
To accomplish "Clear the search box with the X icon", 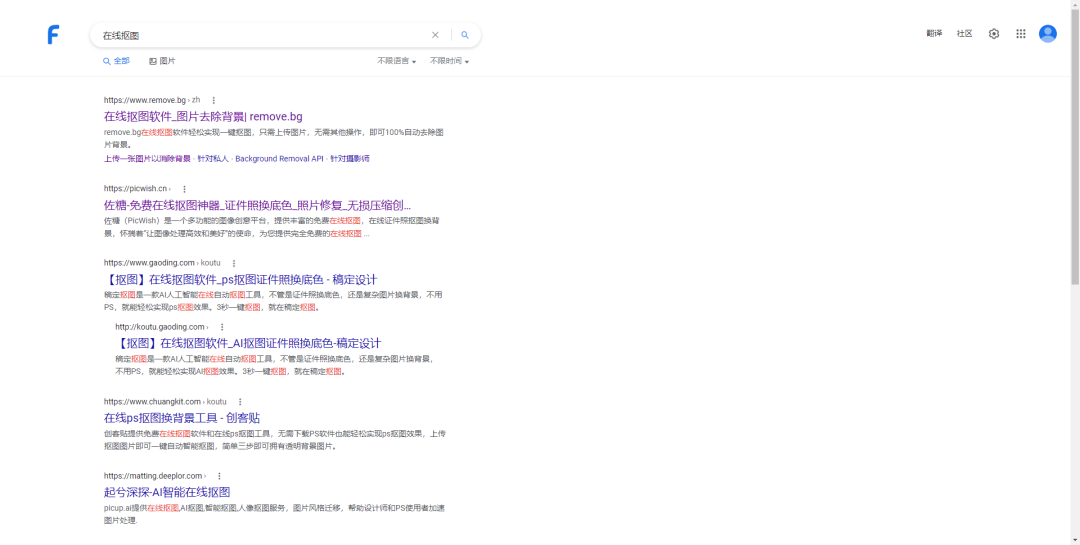I will pyautogui.click(x=435, y=35).
